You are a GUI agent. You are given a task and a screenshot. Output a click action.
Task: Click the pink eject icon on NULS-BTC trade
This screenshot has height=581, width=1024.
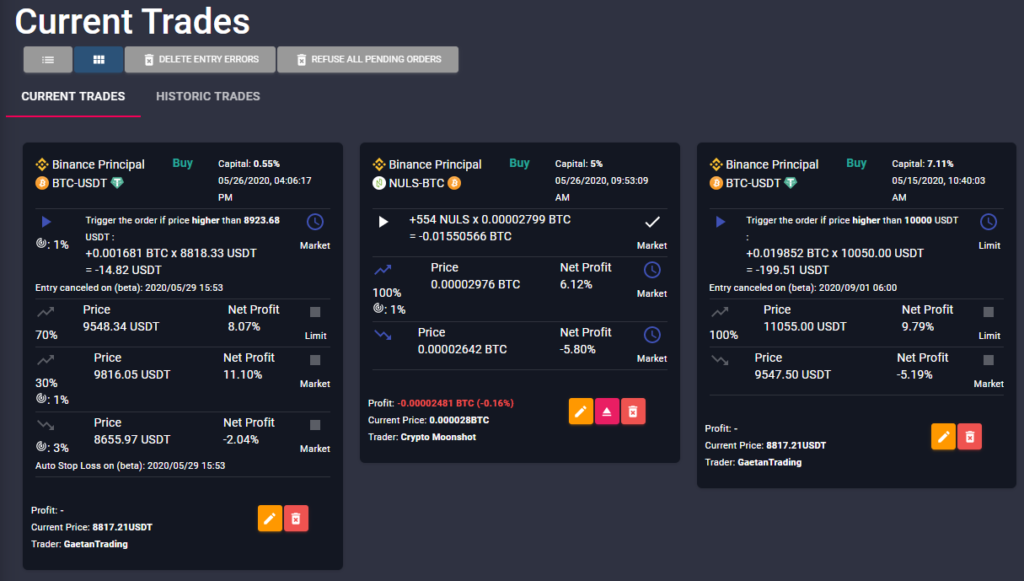607,411
